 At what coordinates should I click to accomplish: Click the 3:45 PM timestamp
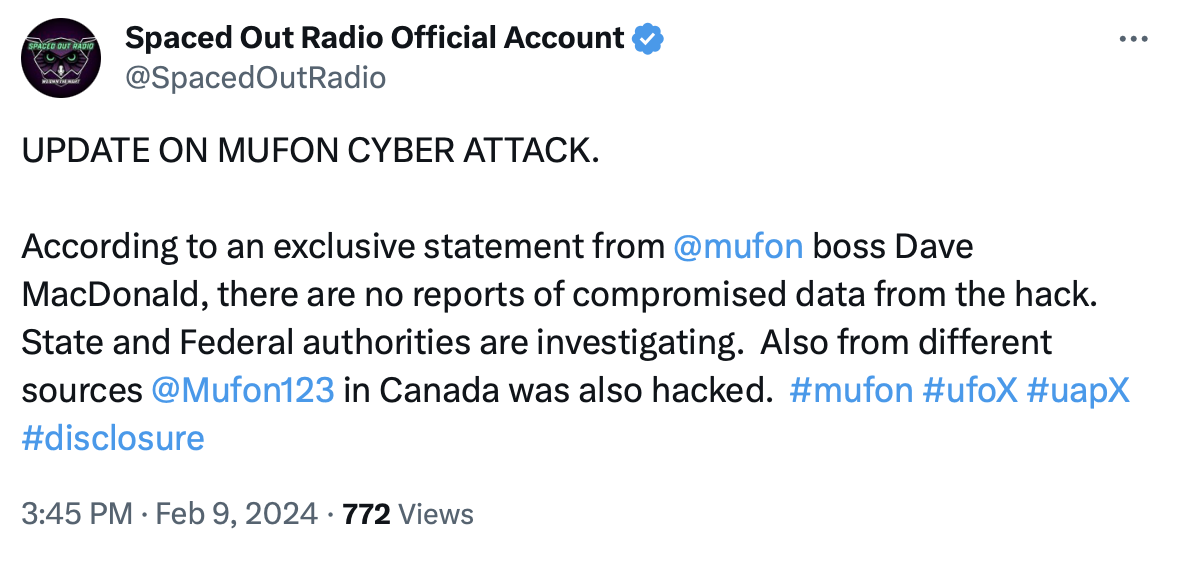click(76, 514)
